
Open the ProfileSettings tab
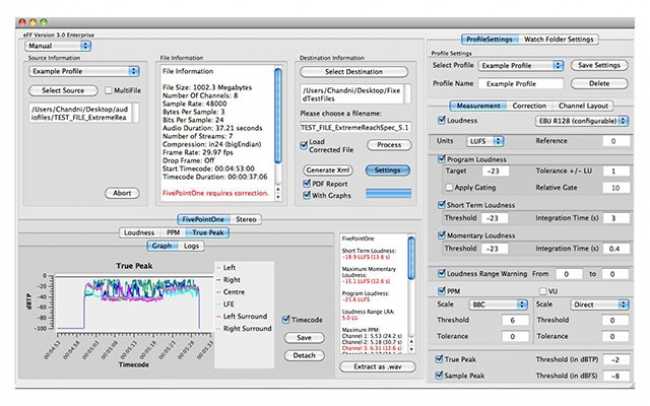pos(489,39)
